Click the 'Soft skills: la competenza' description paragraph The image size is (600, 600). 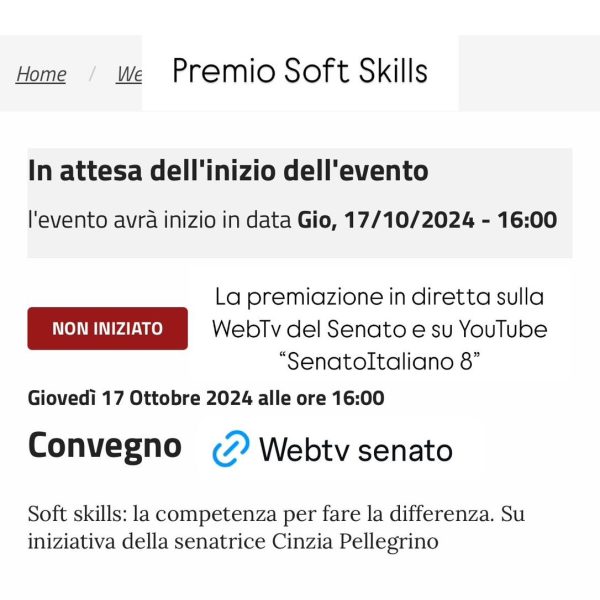(276, 527)
